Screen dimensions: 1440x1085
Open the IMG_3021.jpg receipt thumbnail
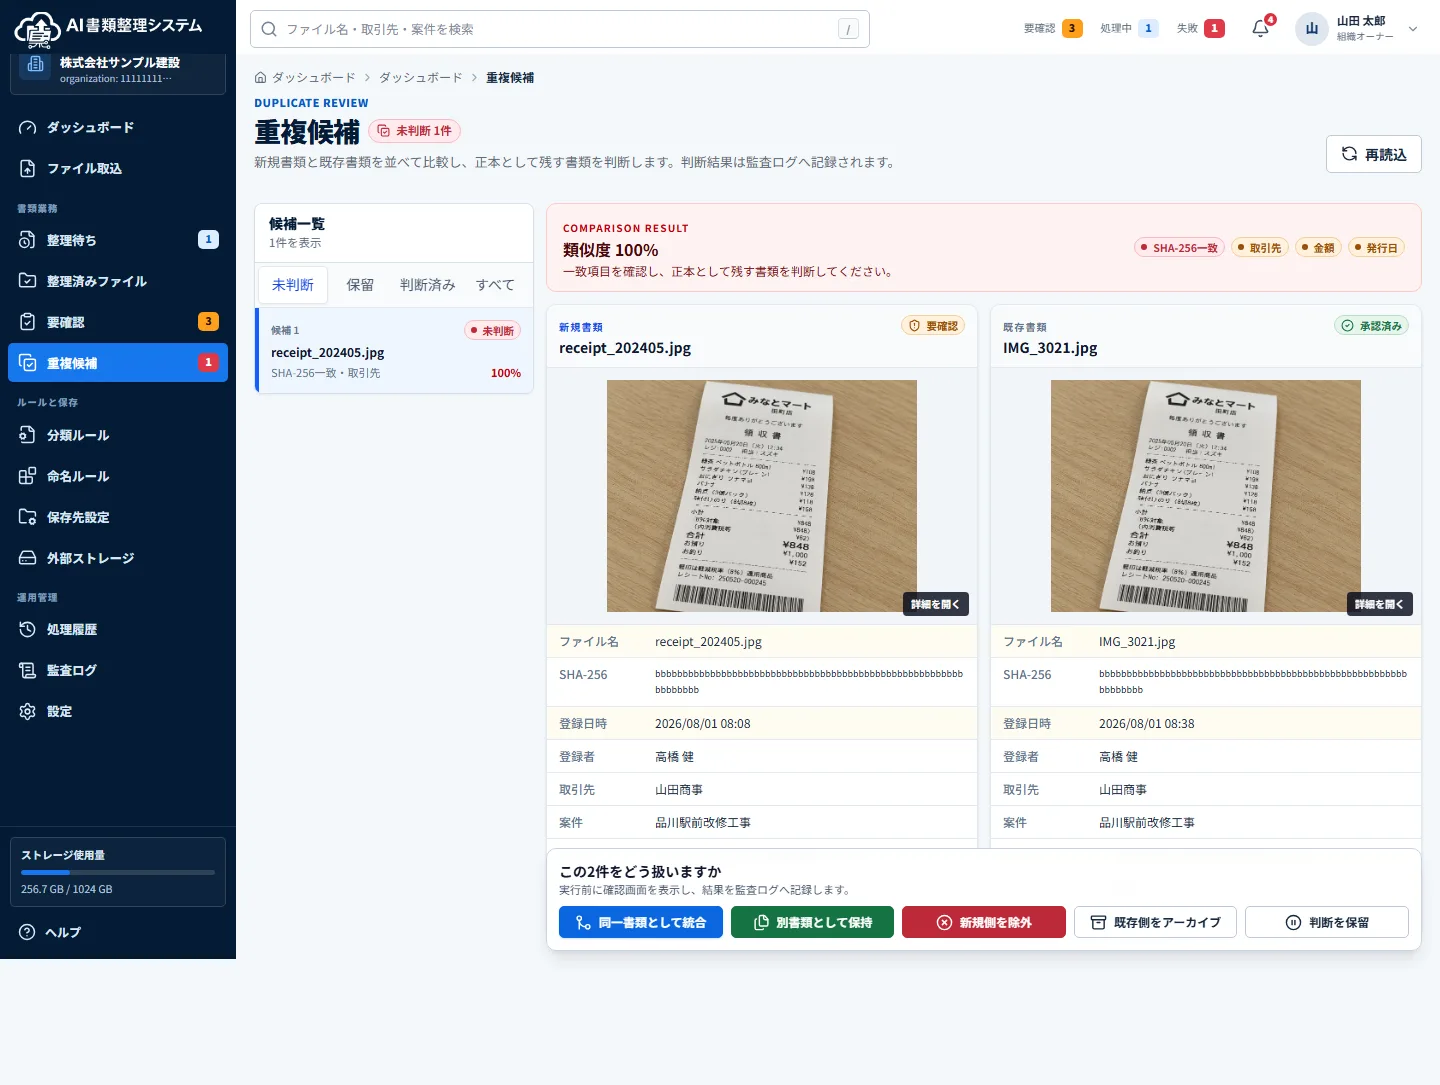pyautogui.click(x=1206, y=496)
